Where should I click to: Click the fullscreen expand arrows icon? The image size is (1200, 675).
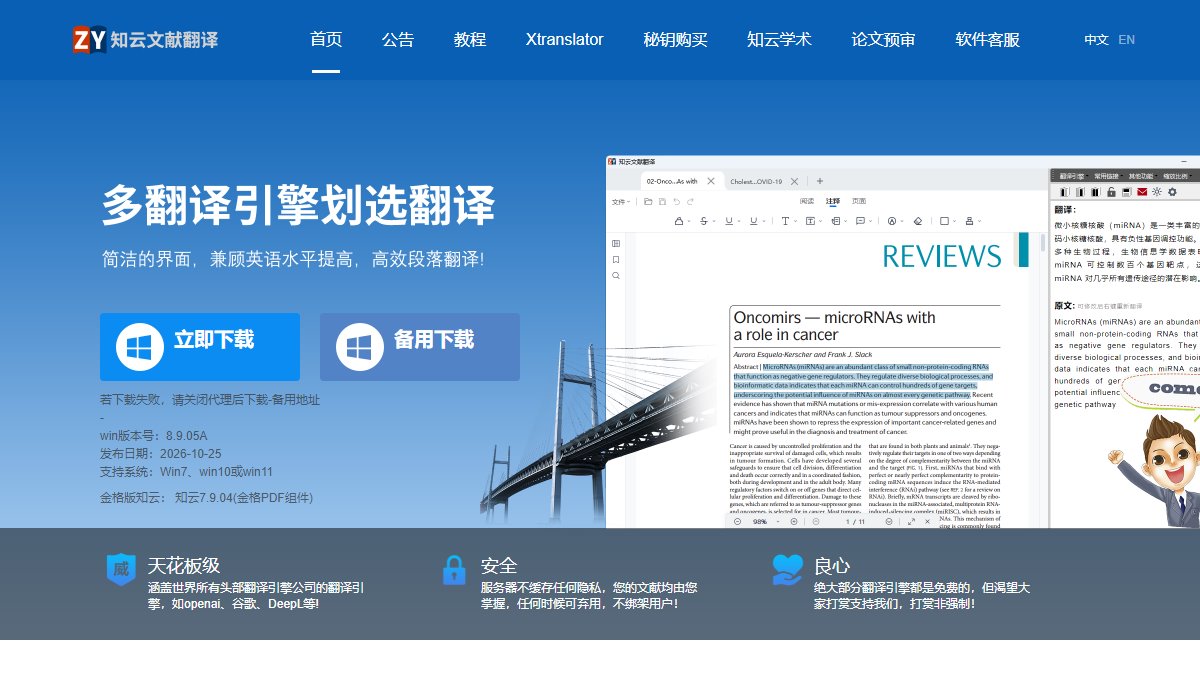[911, 521]
